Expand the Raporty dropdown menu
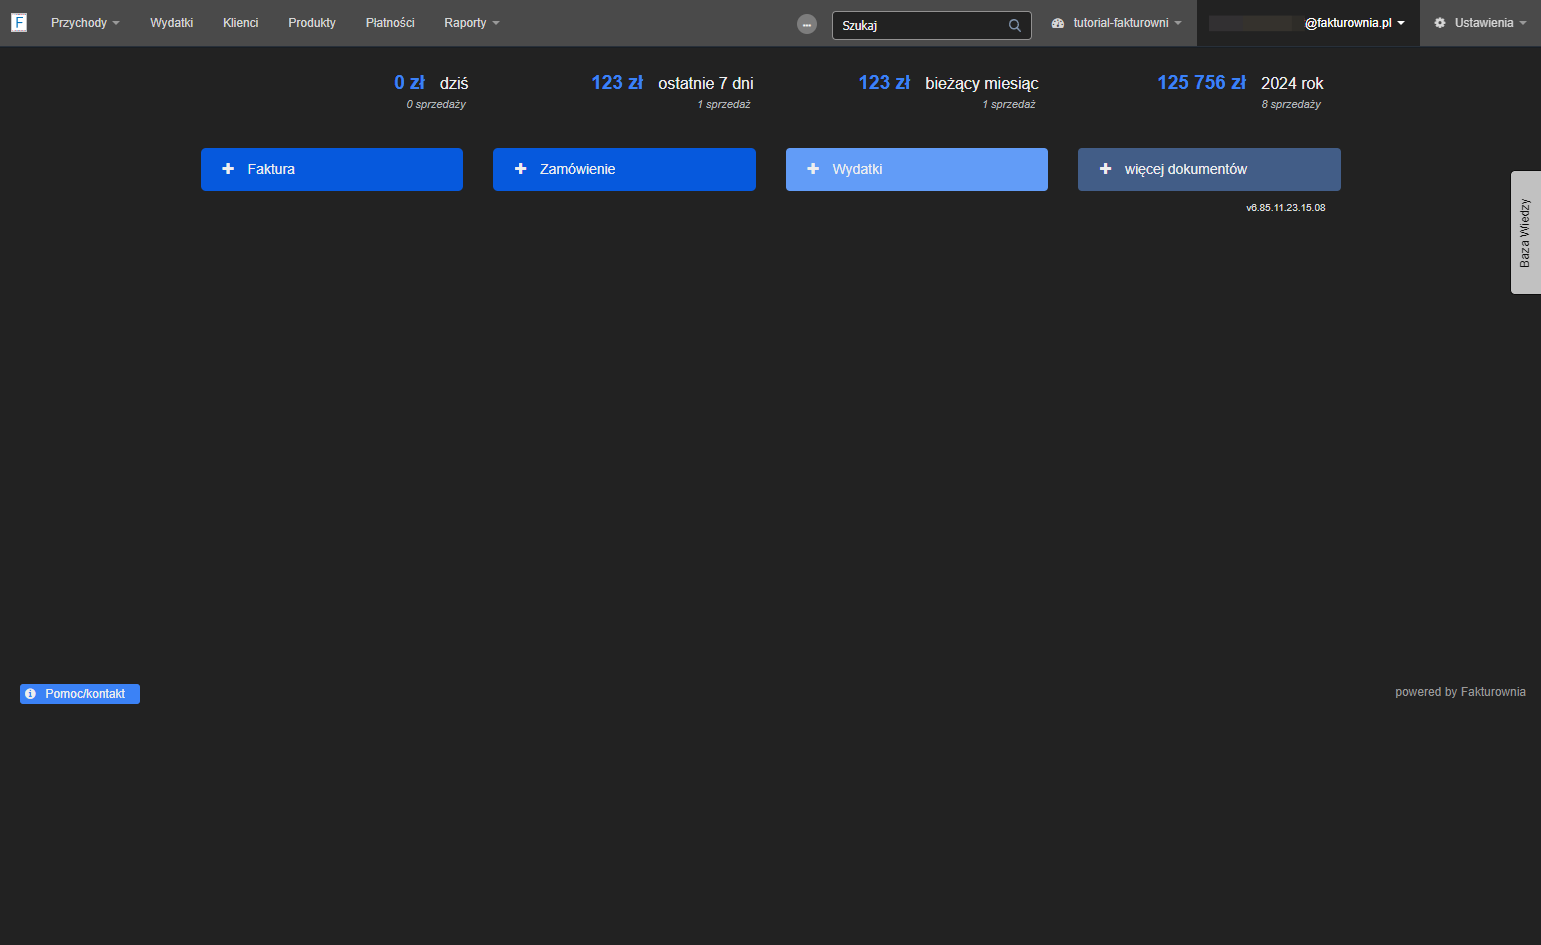 (472, 23)
